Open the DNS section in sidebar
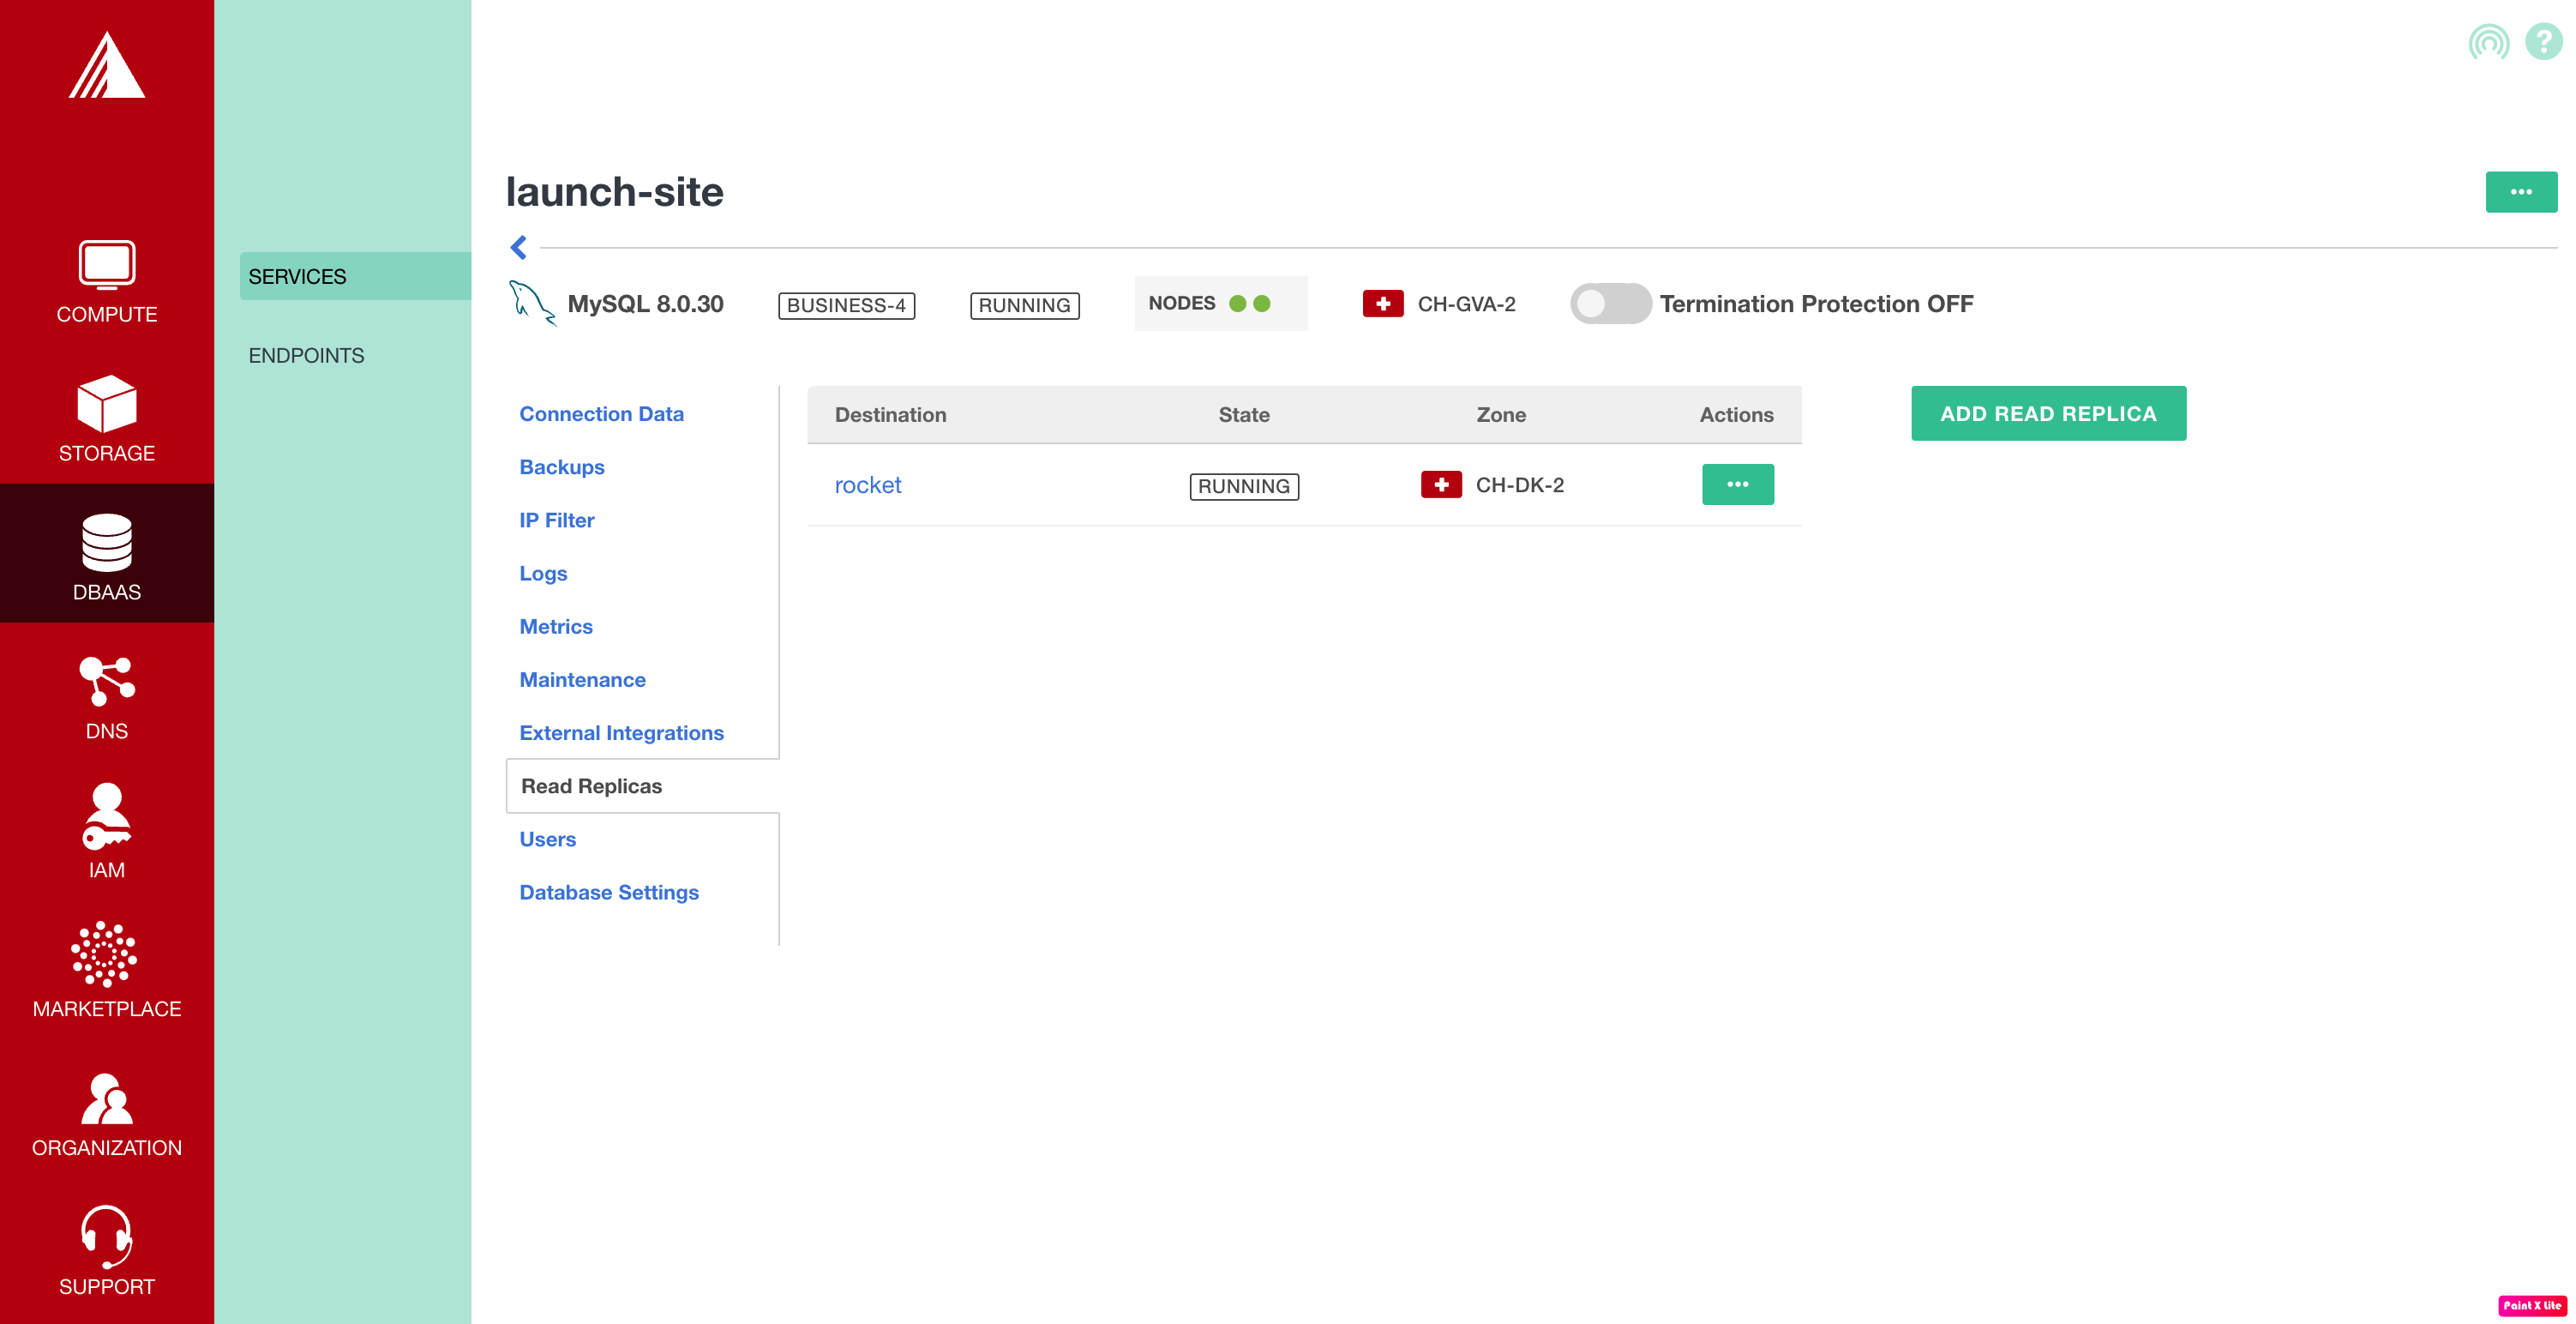Viewport: 2576px width, 1324px height. (x=106, y=697)
